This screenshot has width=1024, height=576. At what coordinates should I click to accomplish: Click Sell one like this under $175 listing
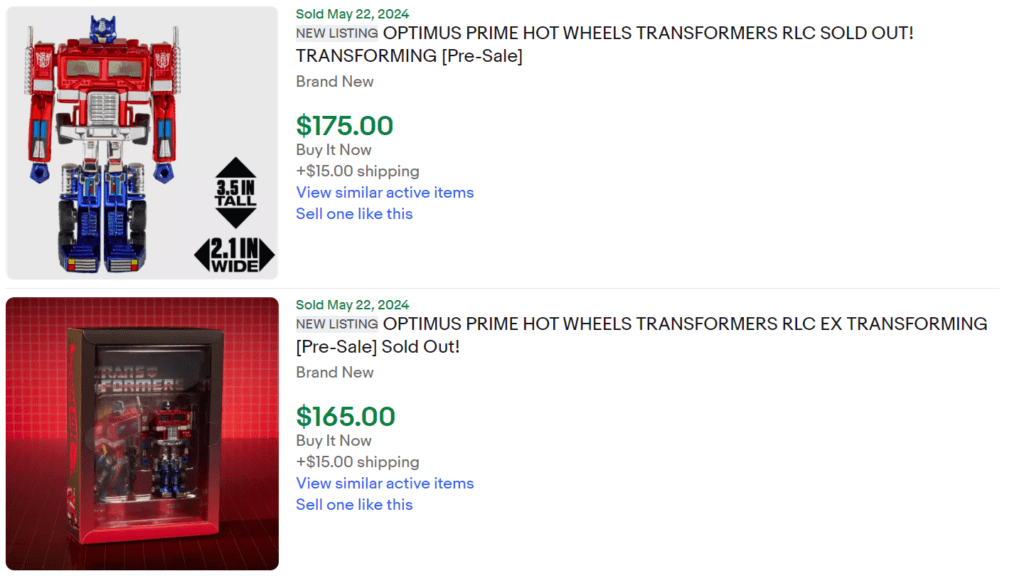[354, 213]
